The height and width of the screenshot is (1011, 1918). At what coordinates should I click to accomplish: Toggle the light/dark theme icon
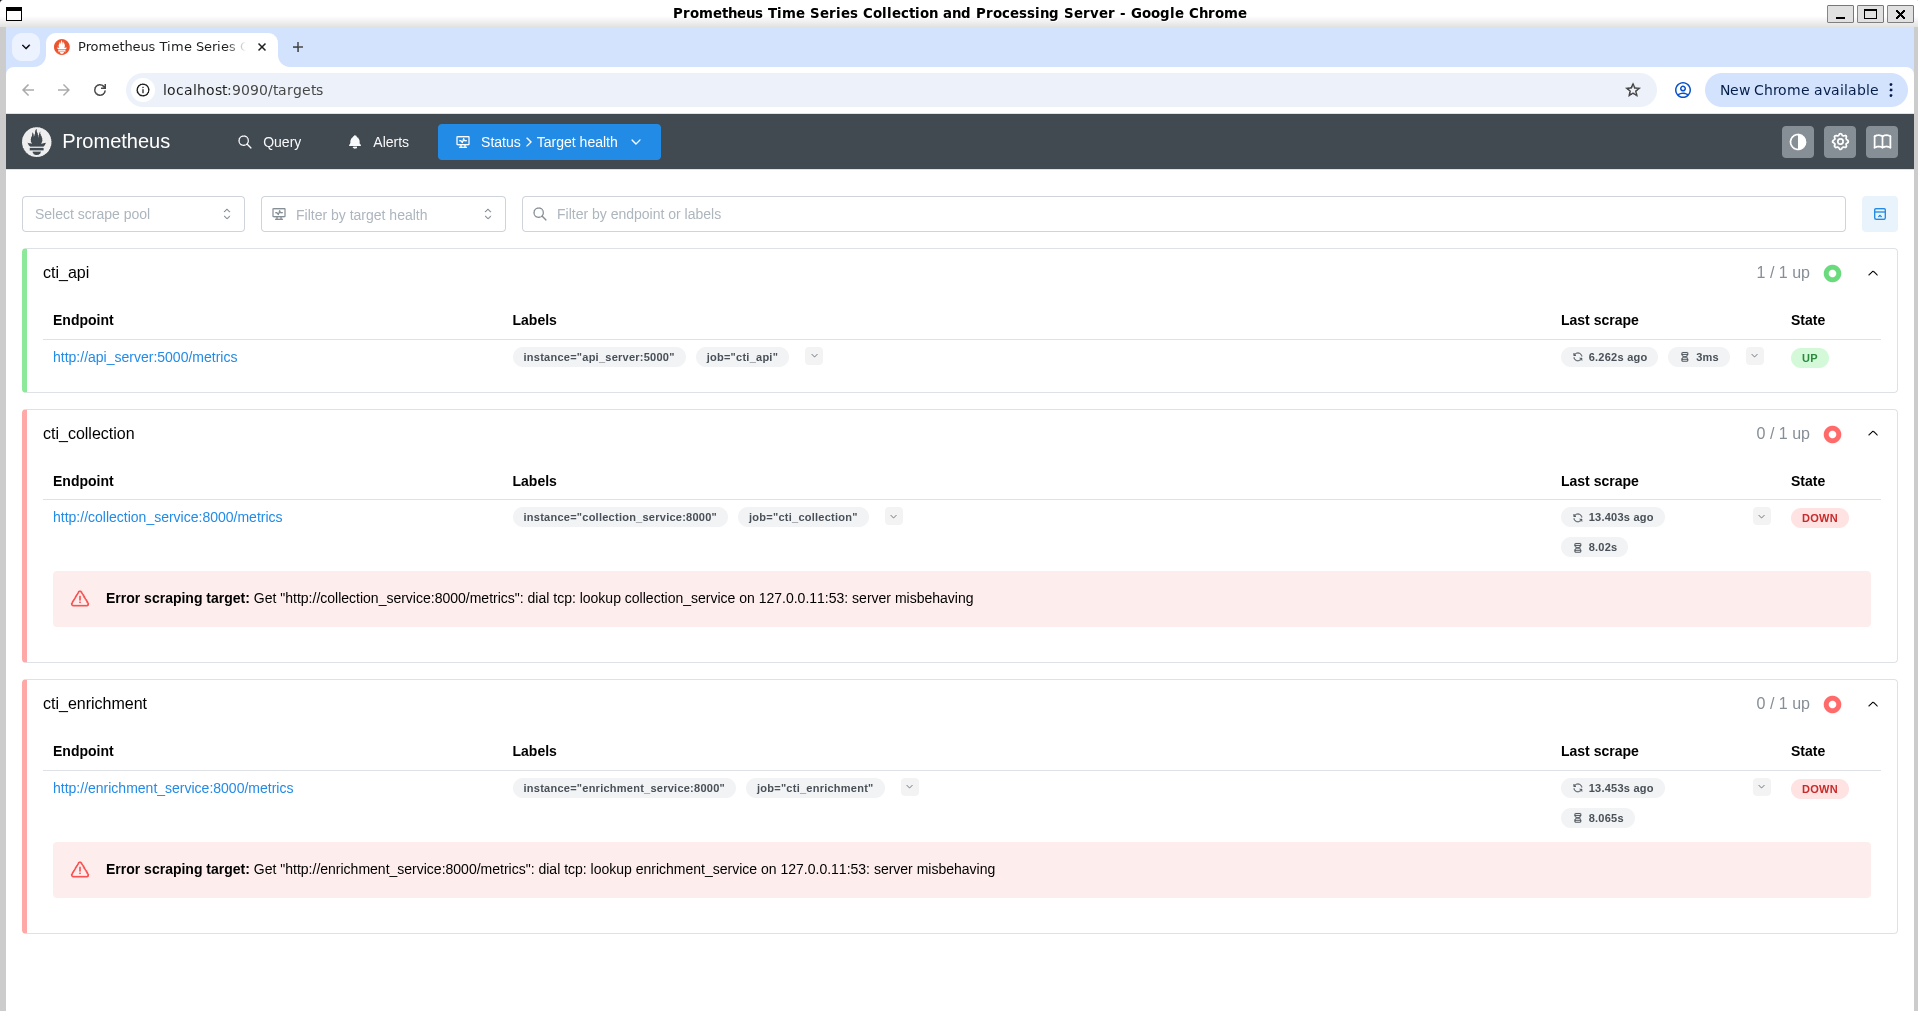click(x=1798, y=142)
